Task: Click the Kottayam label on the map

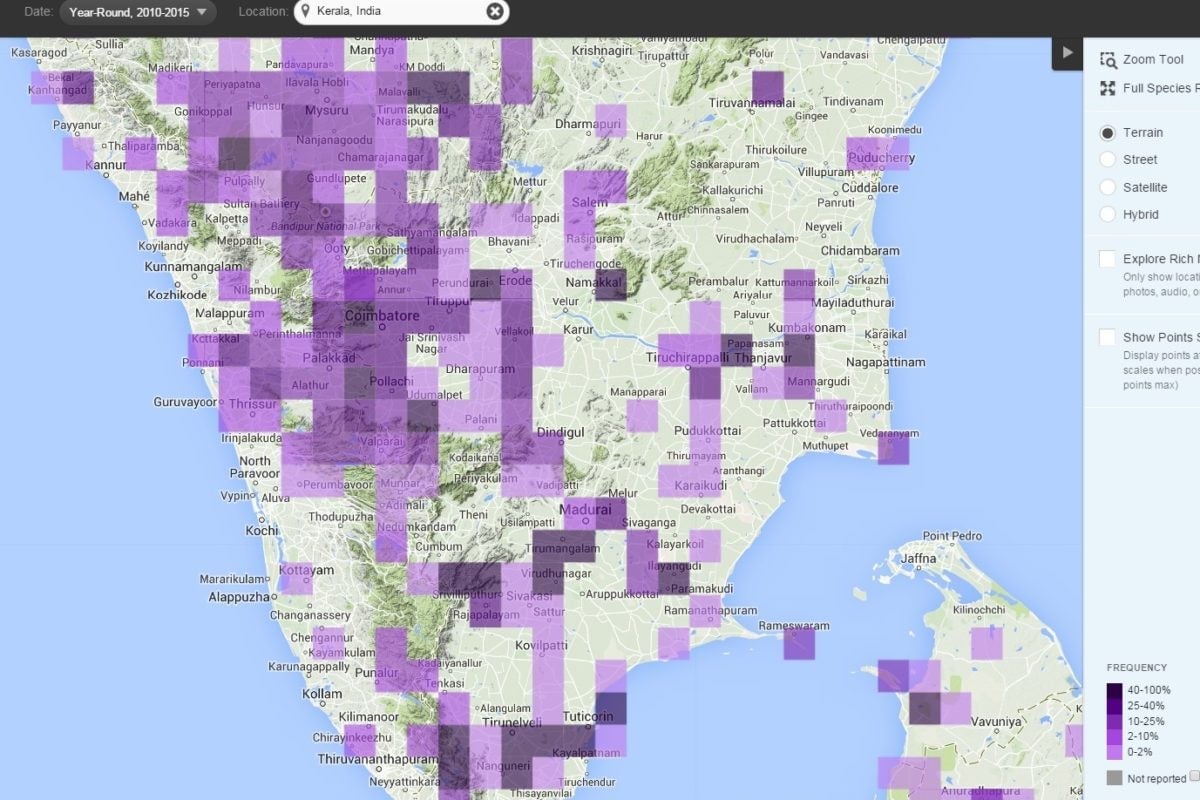Action: [x=305, y=570]
